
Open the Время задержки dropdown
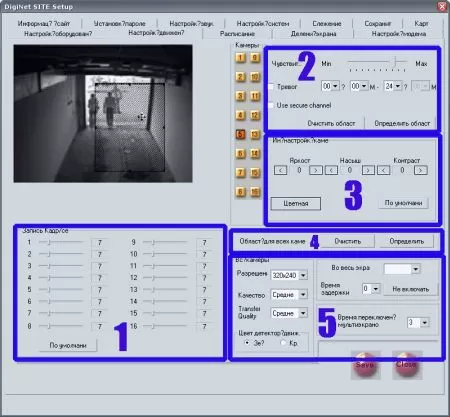(x=376, y=289)
